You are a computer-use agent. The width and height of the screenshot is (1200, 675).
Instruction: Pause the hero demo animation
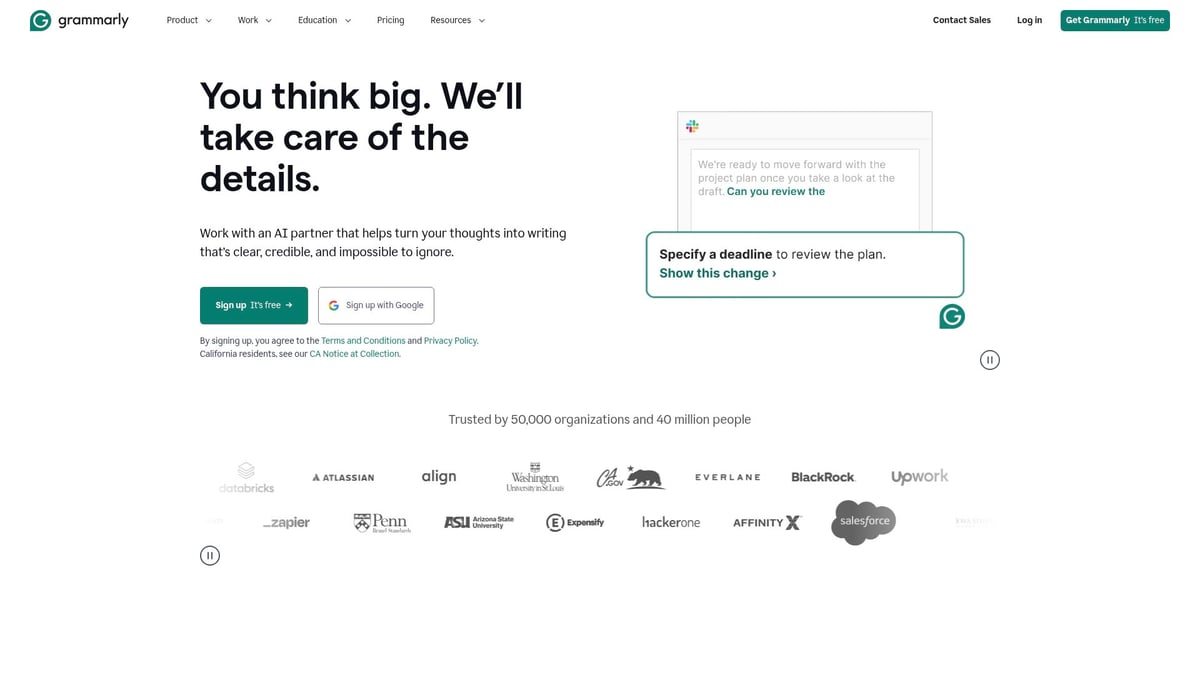click(x=989, y=359)
